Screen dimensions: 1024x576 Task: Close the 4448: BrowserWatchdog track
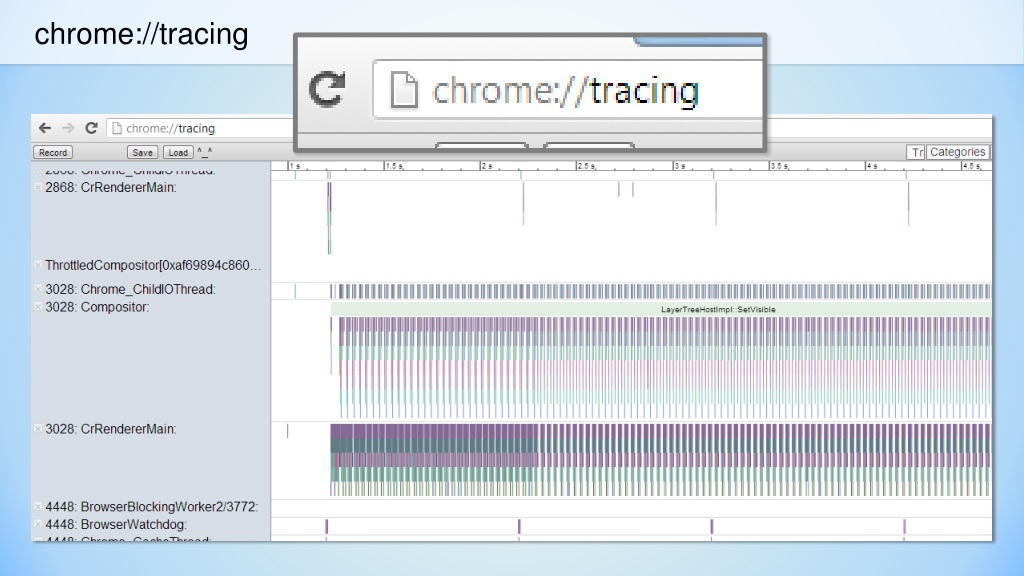[x=38, y=524]
